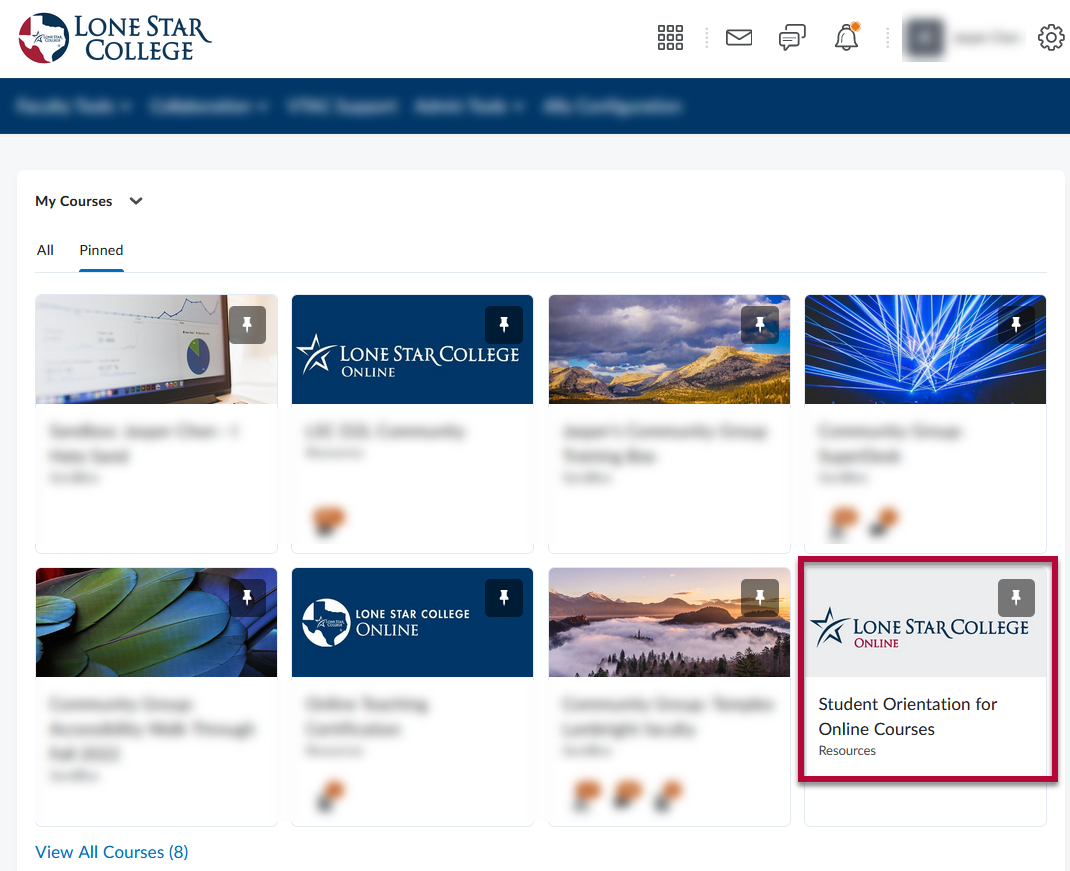
Task: Click the analytics chart course thumbnail
Action: coord(156,349)
